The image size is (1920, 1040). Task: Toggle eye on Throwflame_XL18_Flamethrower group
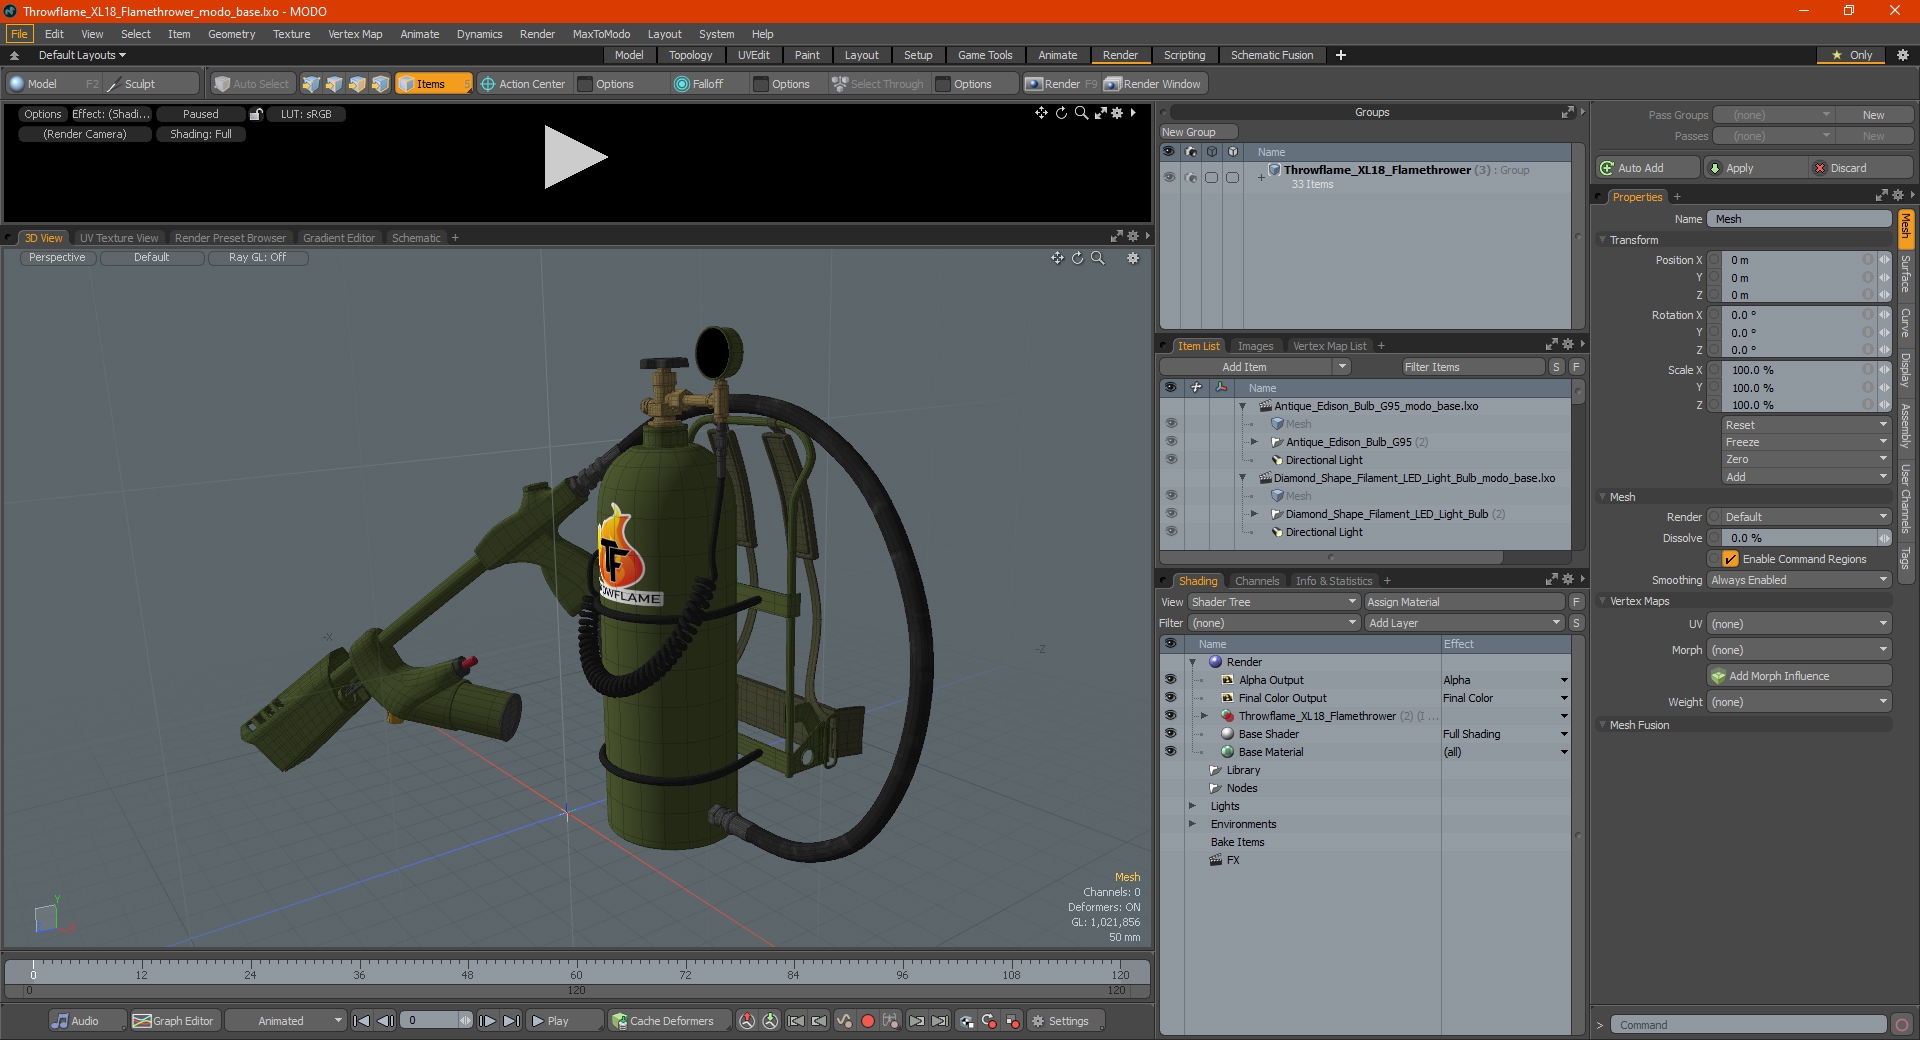(x=1169, y=177)
